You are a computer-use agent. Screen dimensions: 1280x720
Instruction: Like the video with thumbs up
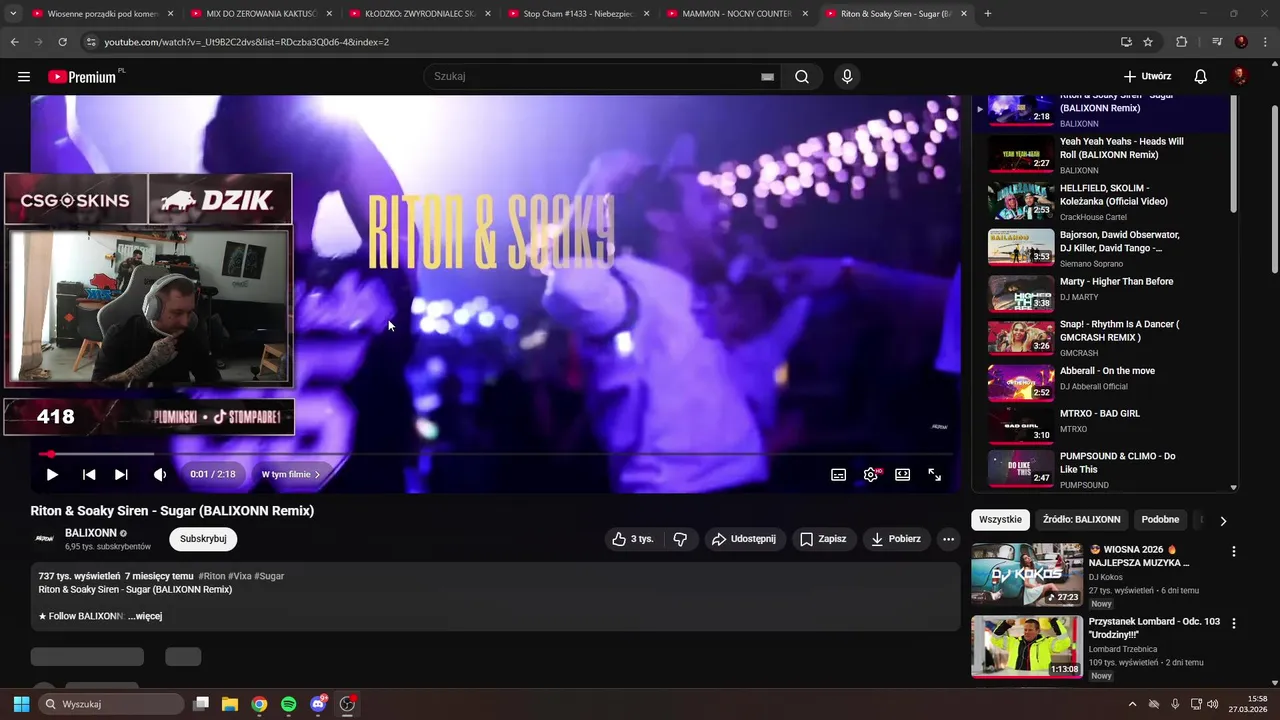[633, 539]
